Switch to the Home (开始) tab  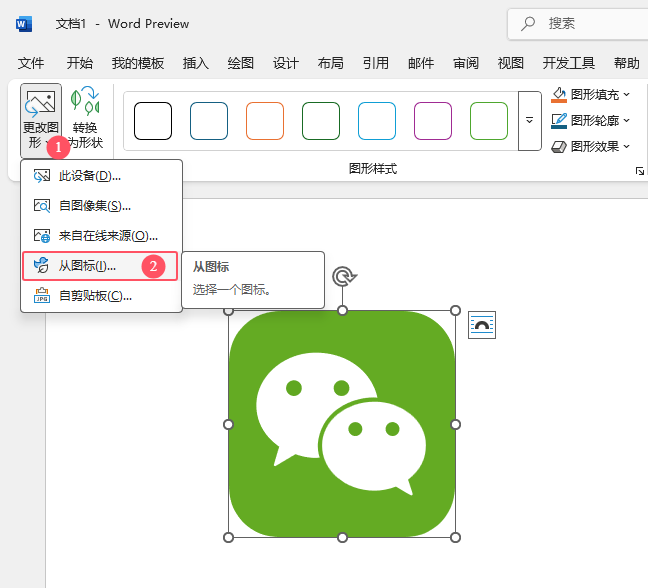(80, 63)
